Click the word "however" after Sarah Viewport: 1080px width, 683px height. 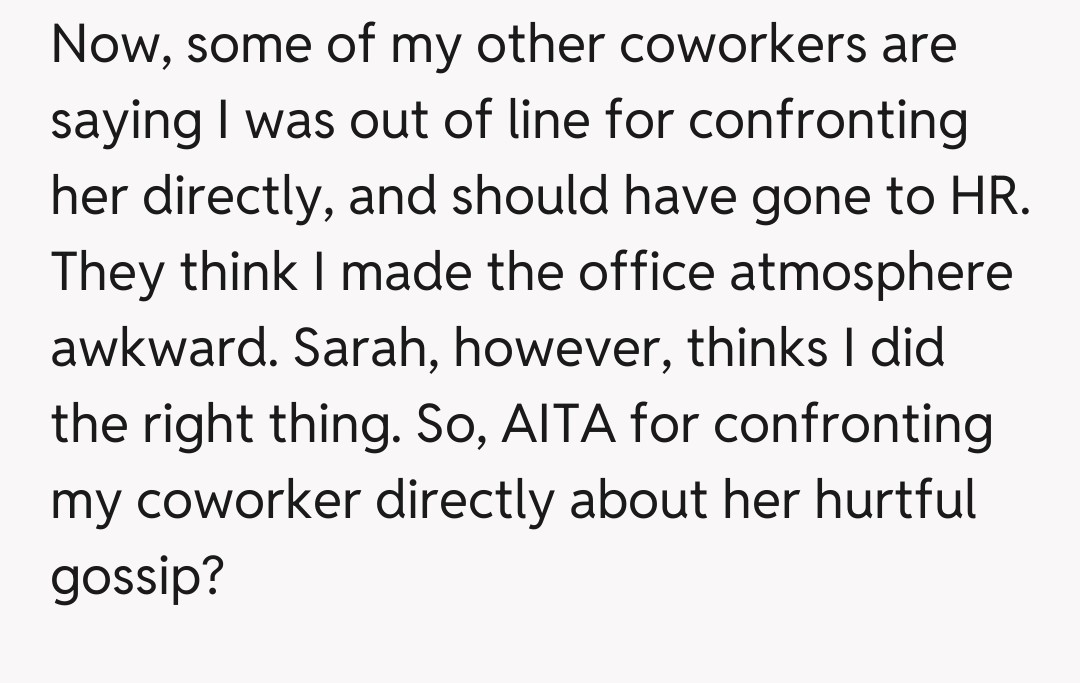526,349
